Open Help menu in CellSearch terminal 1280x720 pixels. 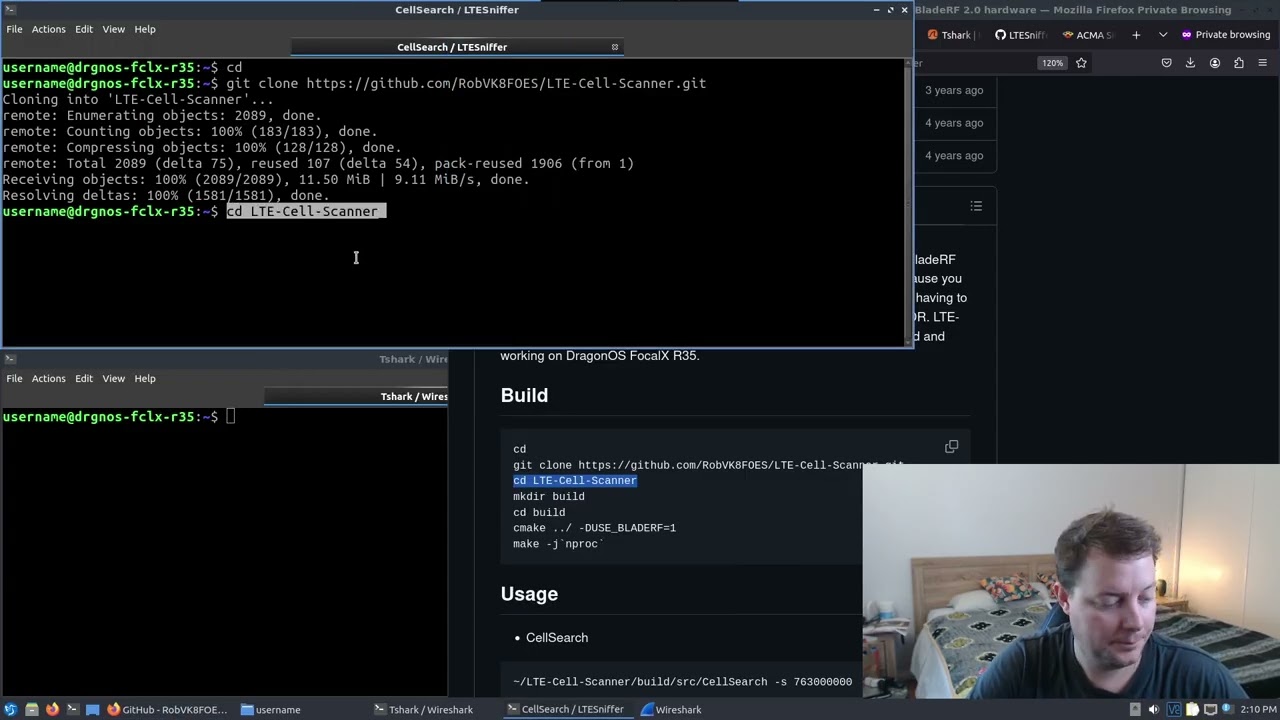tap(145, 29)
